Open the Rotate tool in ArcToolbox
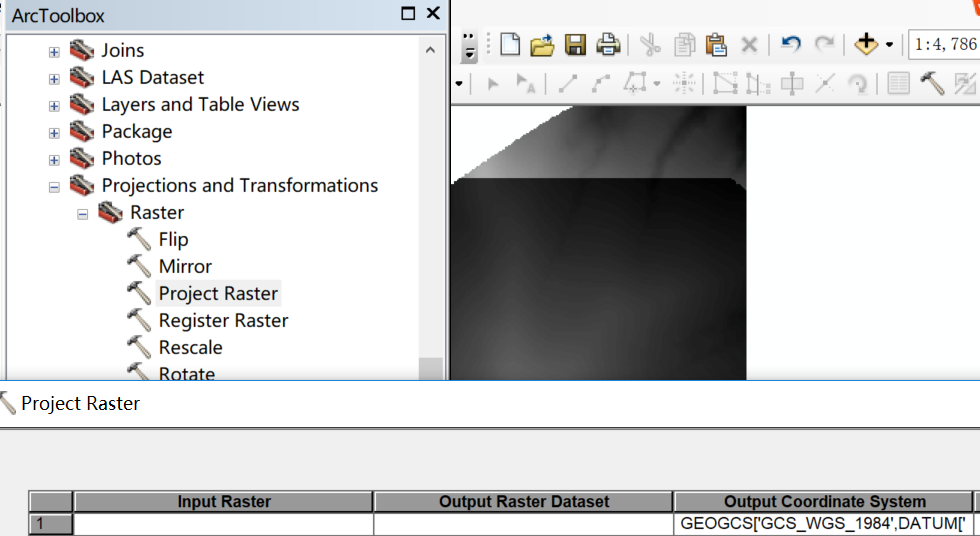The image size is (980, 536). click(186, 373)
